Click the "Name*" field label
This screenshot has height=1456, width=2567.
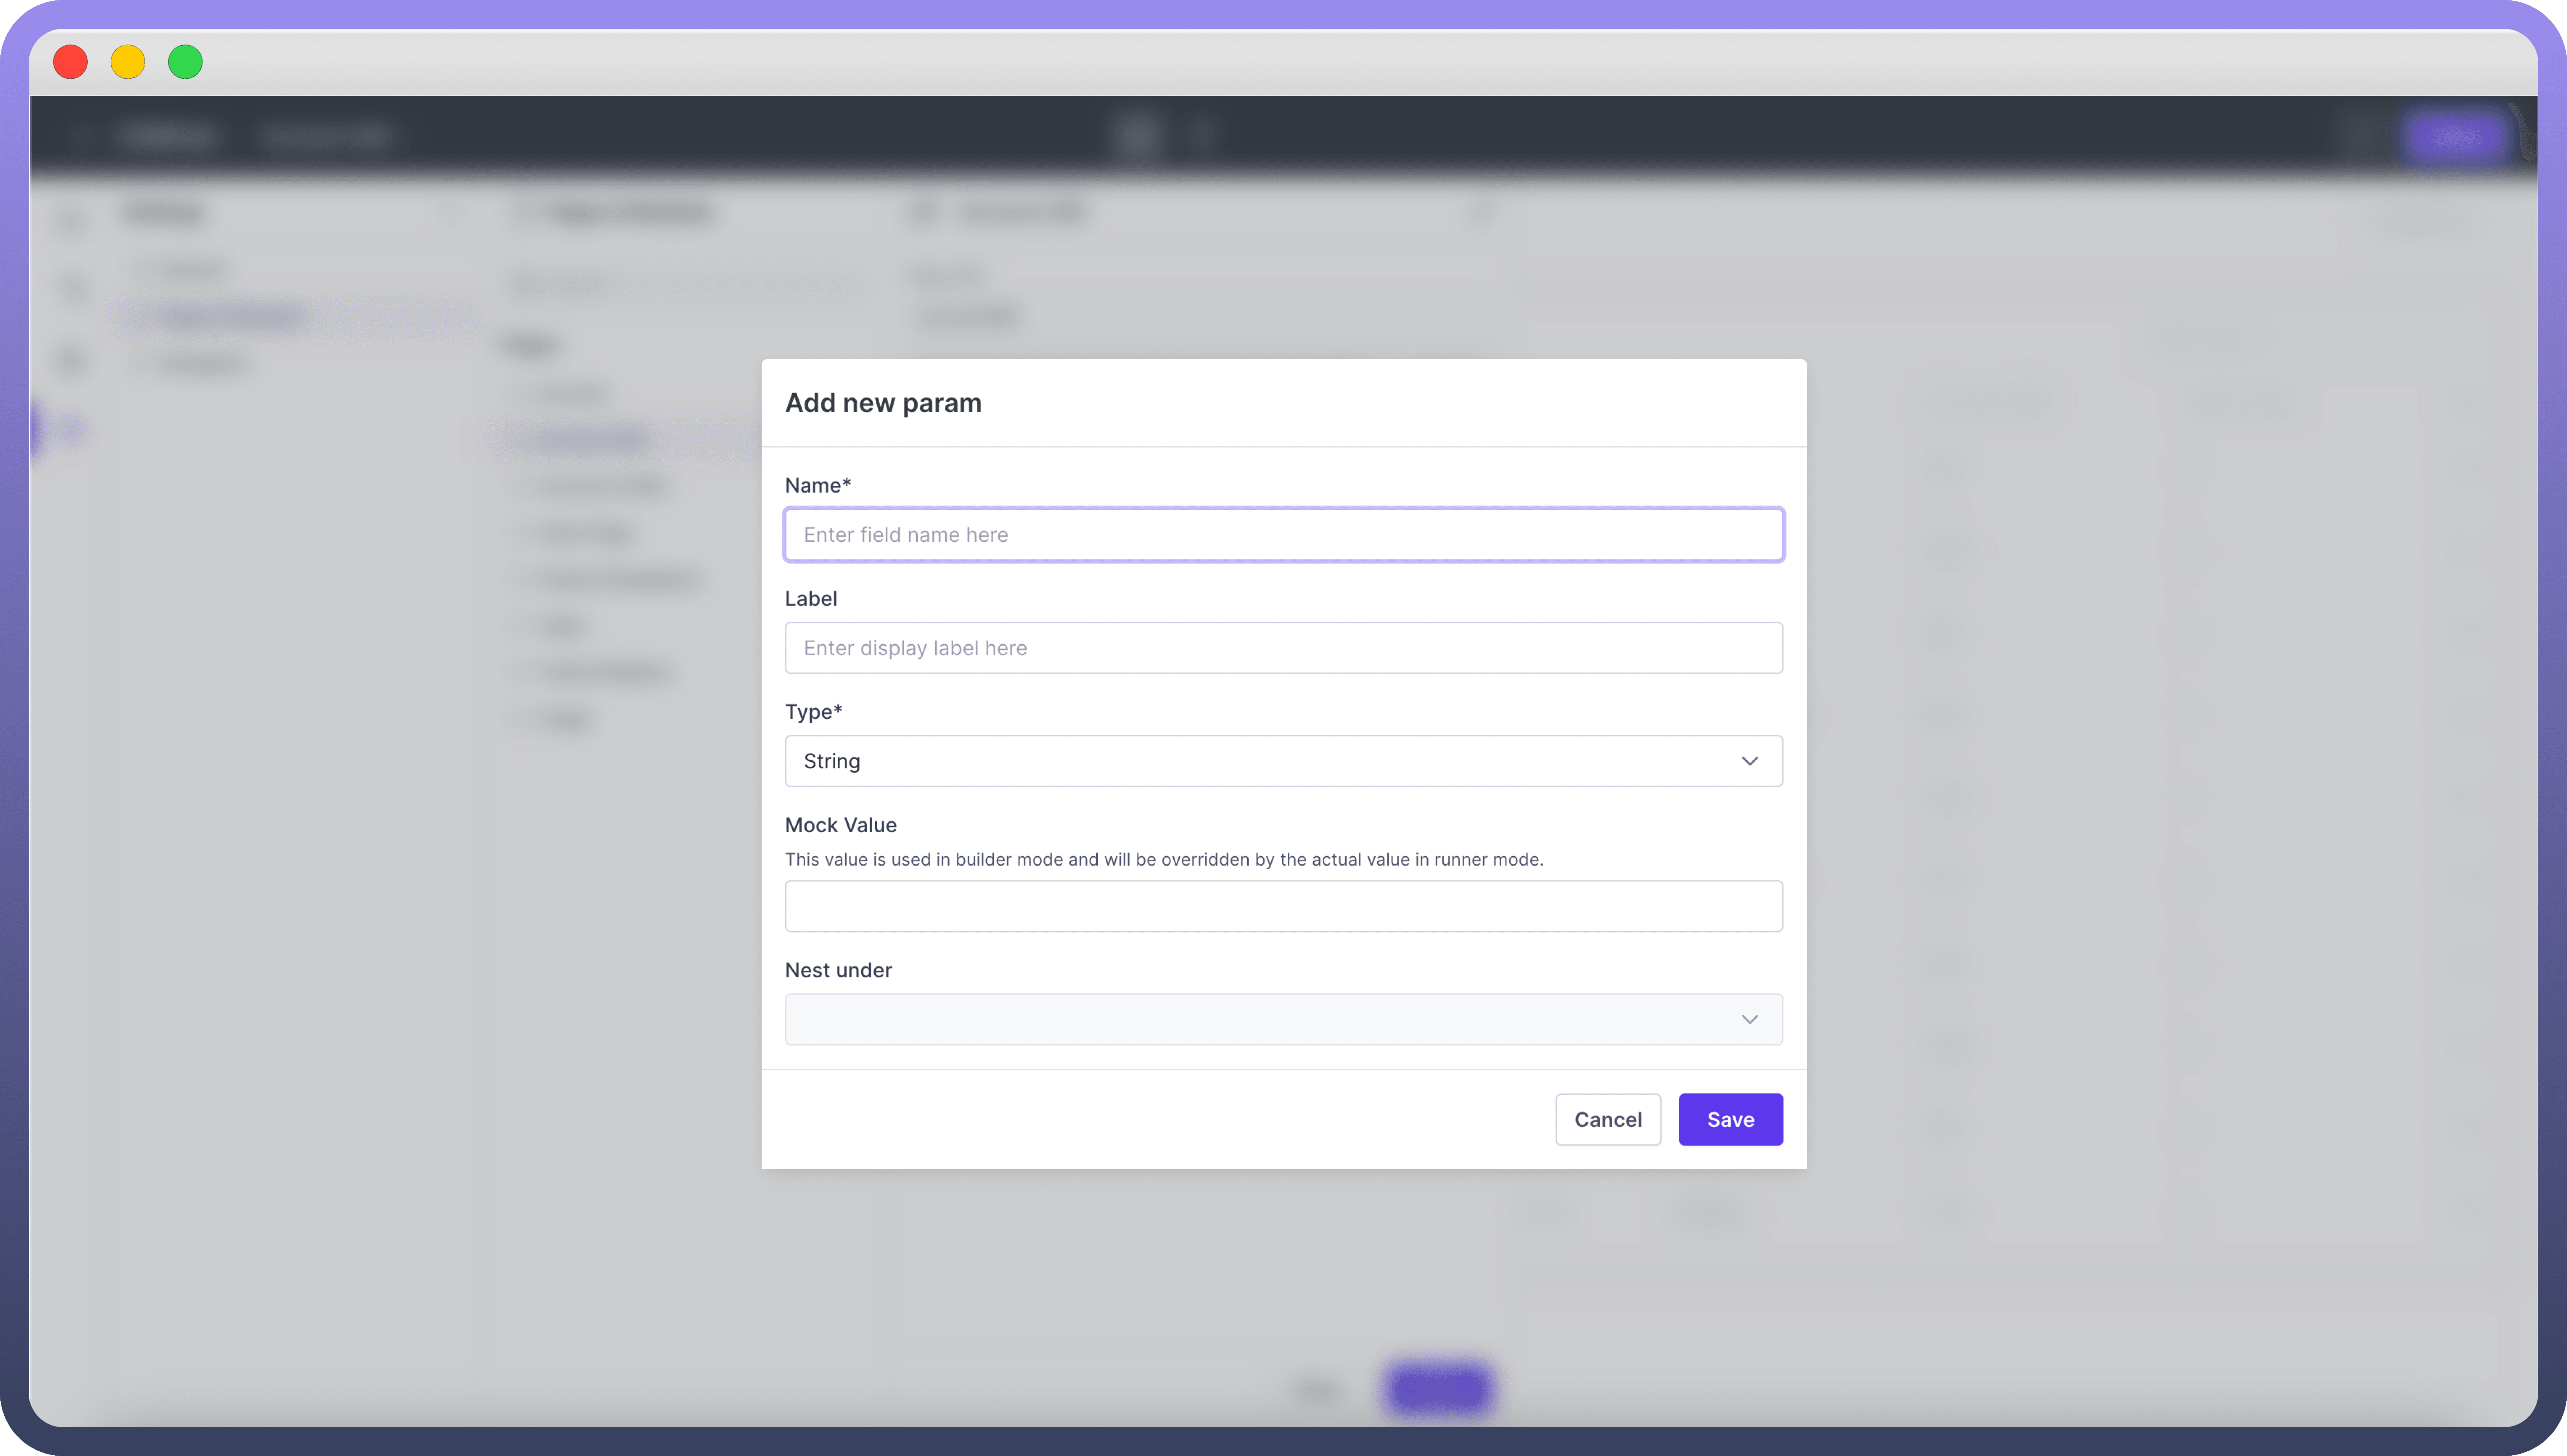pyautogui.click(x=817, y=485)
